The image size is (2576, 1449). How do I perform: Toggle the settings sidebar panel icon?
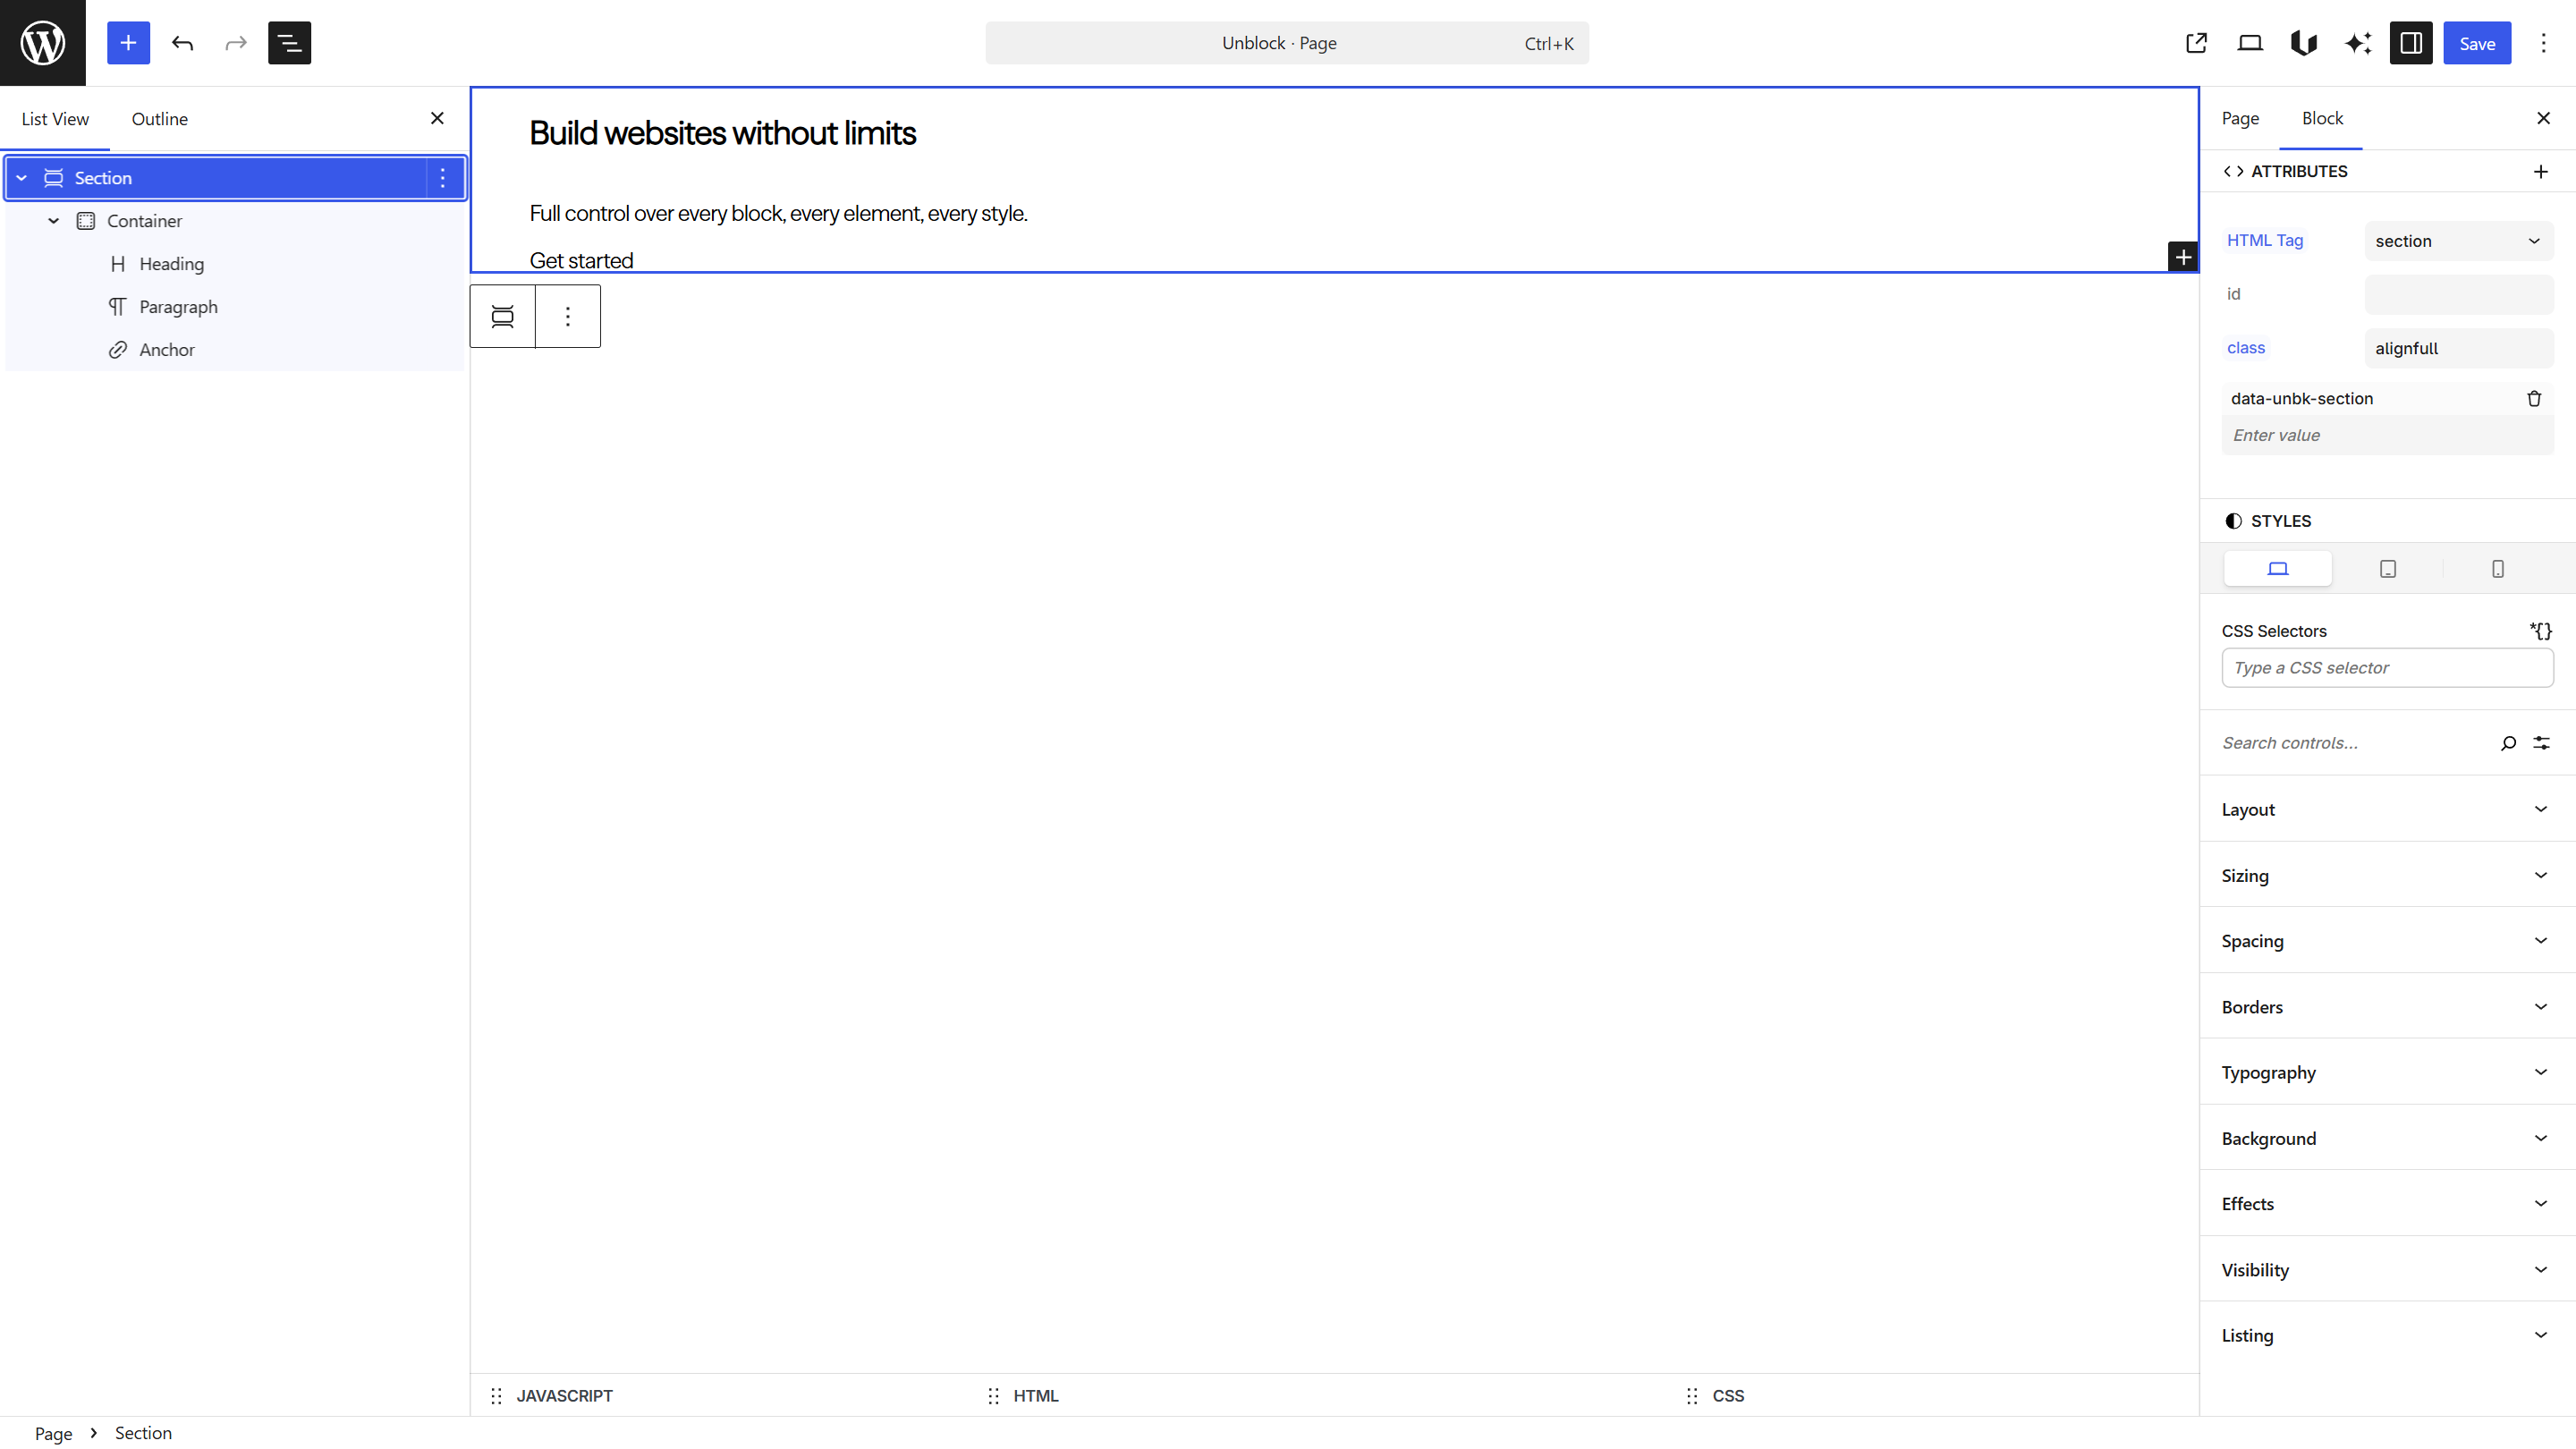click(2410, 43)
